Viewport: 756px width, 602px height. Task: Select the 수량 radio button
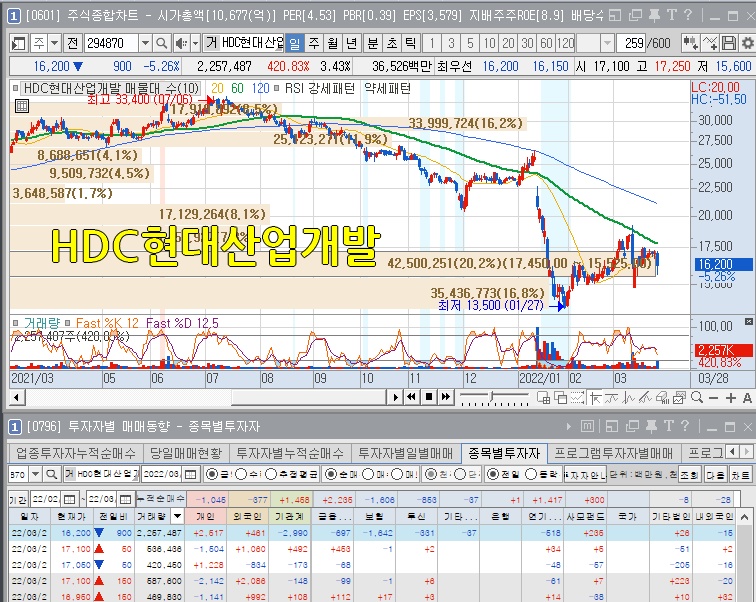(241, 474)
